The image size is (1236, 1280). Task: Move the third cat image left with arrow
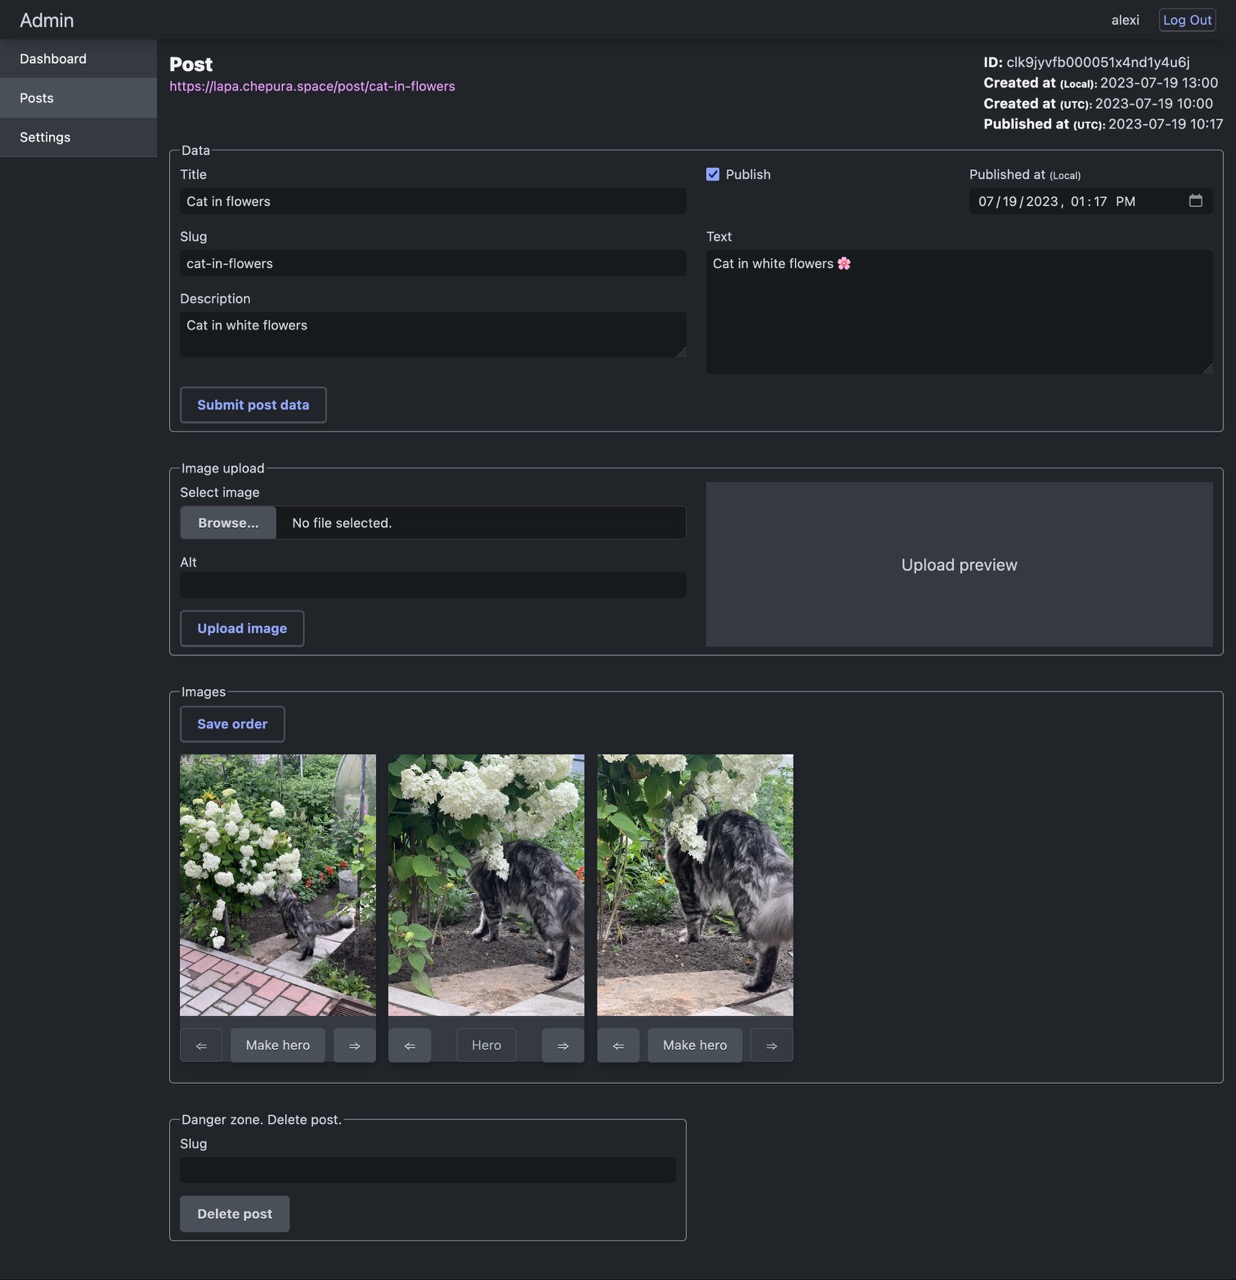(618, 1044)
